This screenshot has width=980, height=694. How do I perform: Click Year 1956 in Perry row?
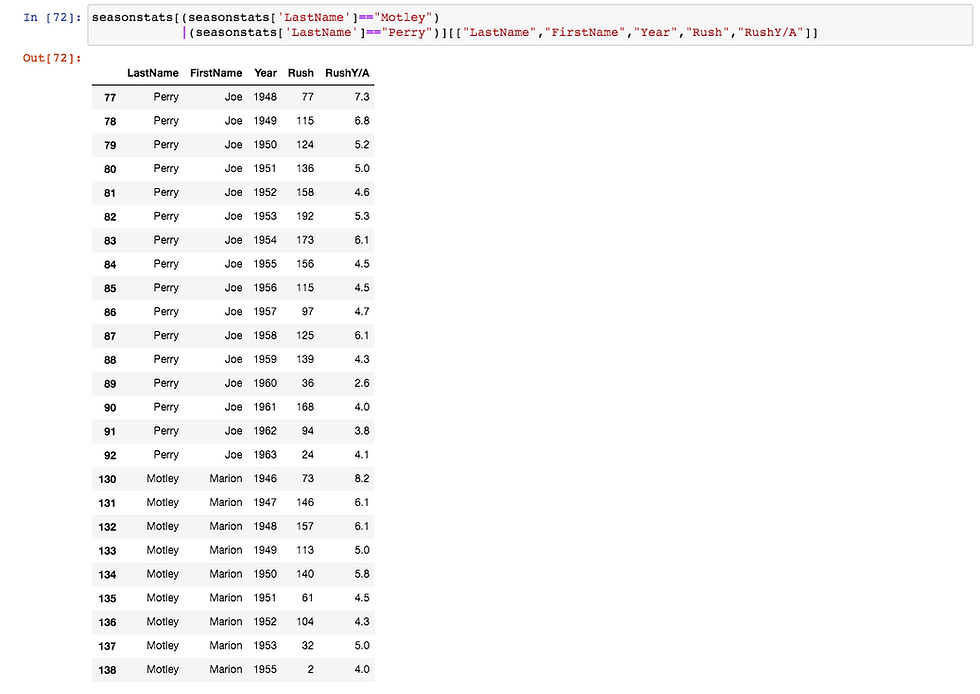tap(265, 288)
